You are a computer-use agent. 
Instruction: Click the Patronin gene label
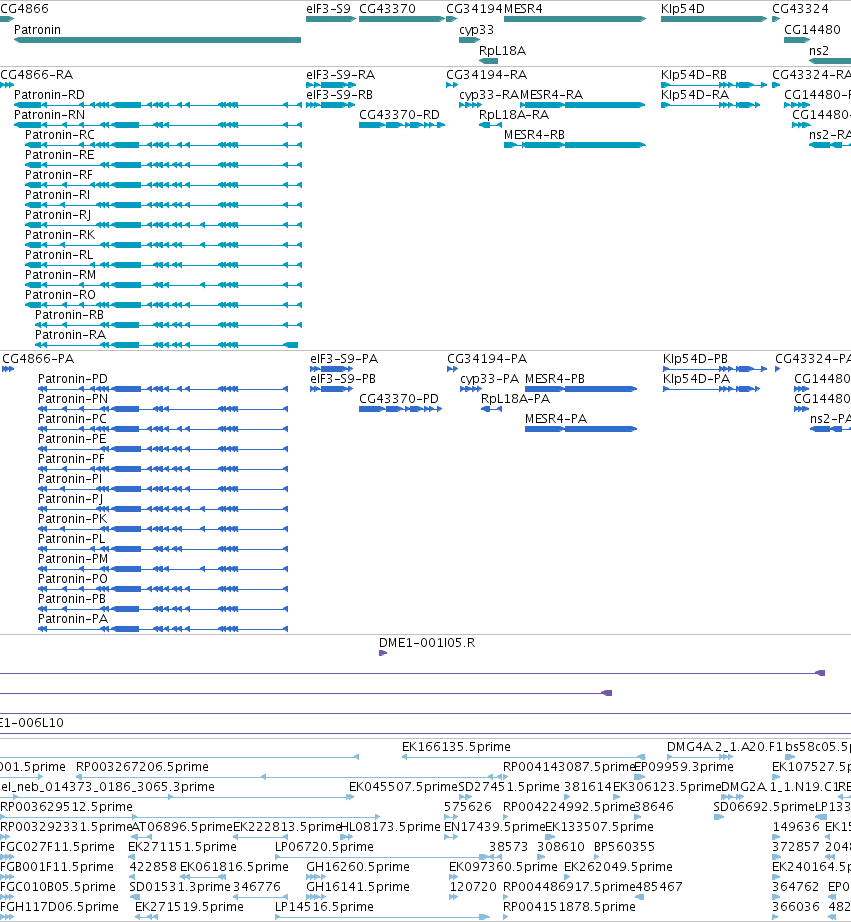[37, 29]
